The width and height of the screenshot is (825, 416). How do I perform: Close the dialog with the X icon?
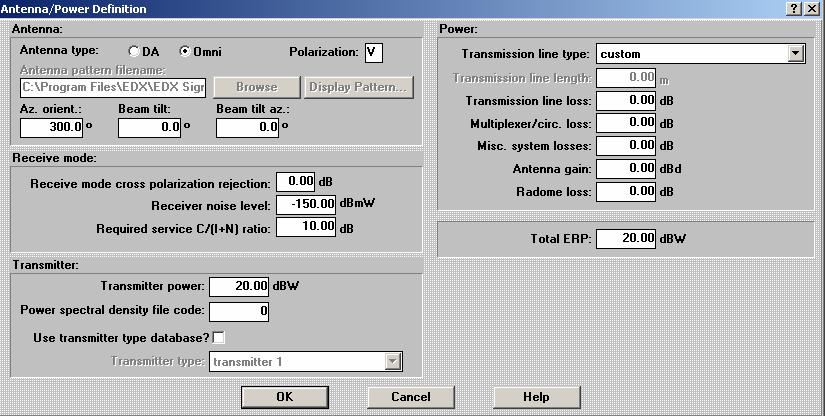point(811,8)
